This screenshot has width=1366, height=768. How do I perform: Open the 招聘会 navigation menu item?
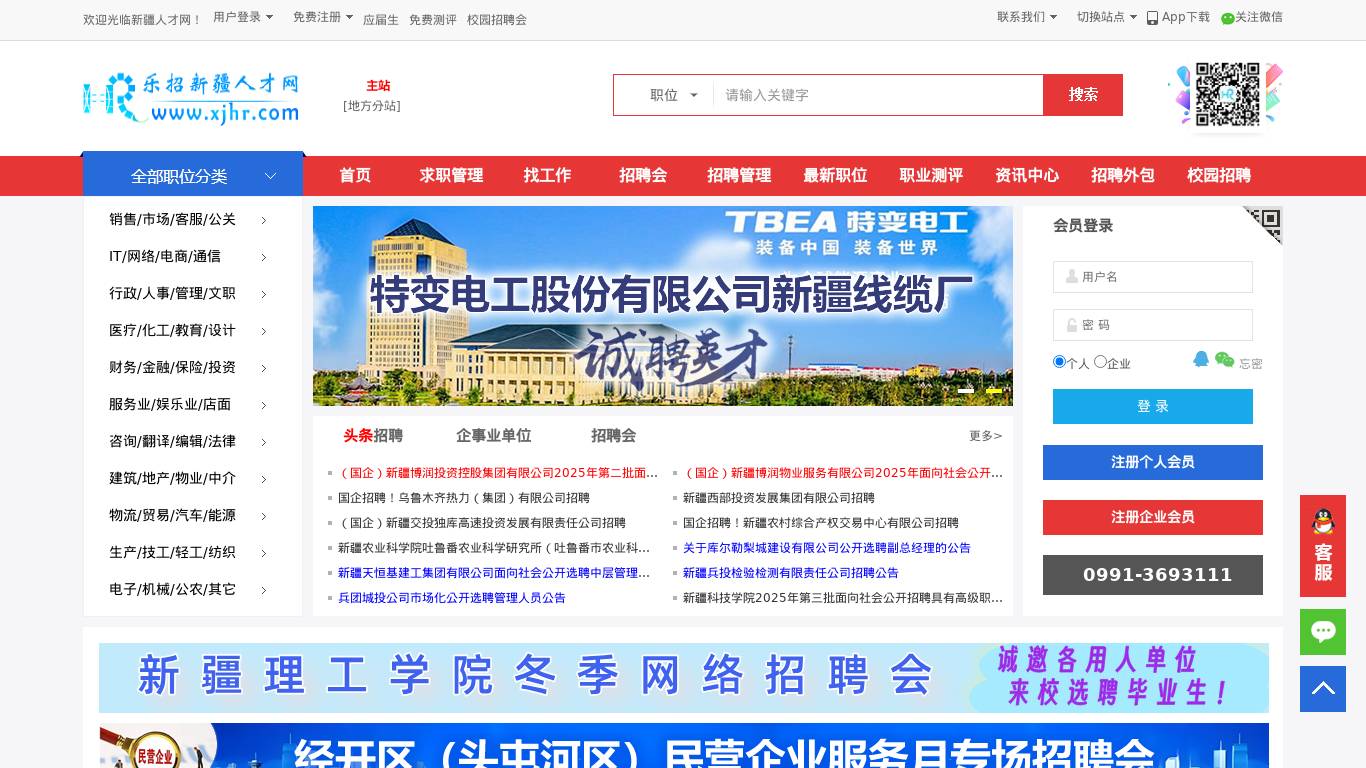coord(643,176)
